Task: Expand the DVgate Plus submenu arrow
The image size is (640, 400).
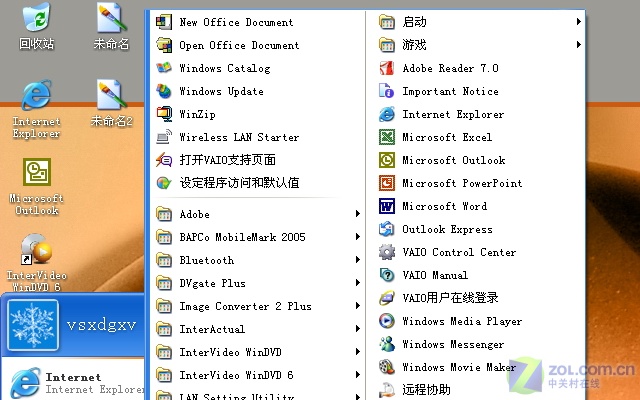Action: pyautogui.click(x=358, y=282)
